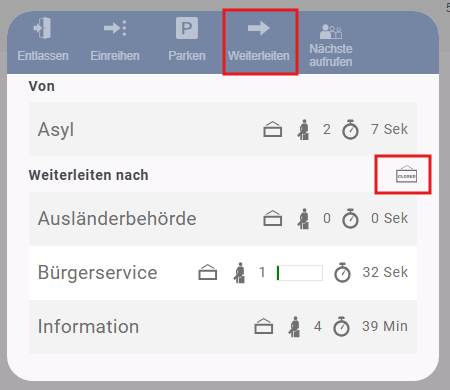Click the stopwatch icon in Ausländerbehörde row

point(350,218)
